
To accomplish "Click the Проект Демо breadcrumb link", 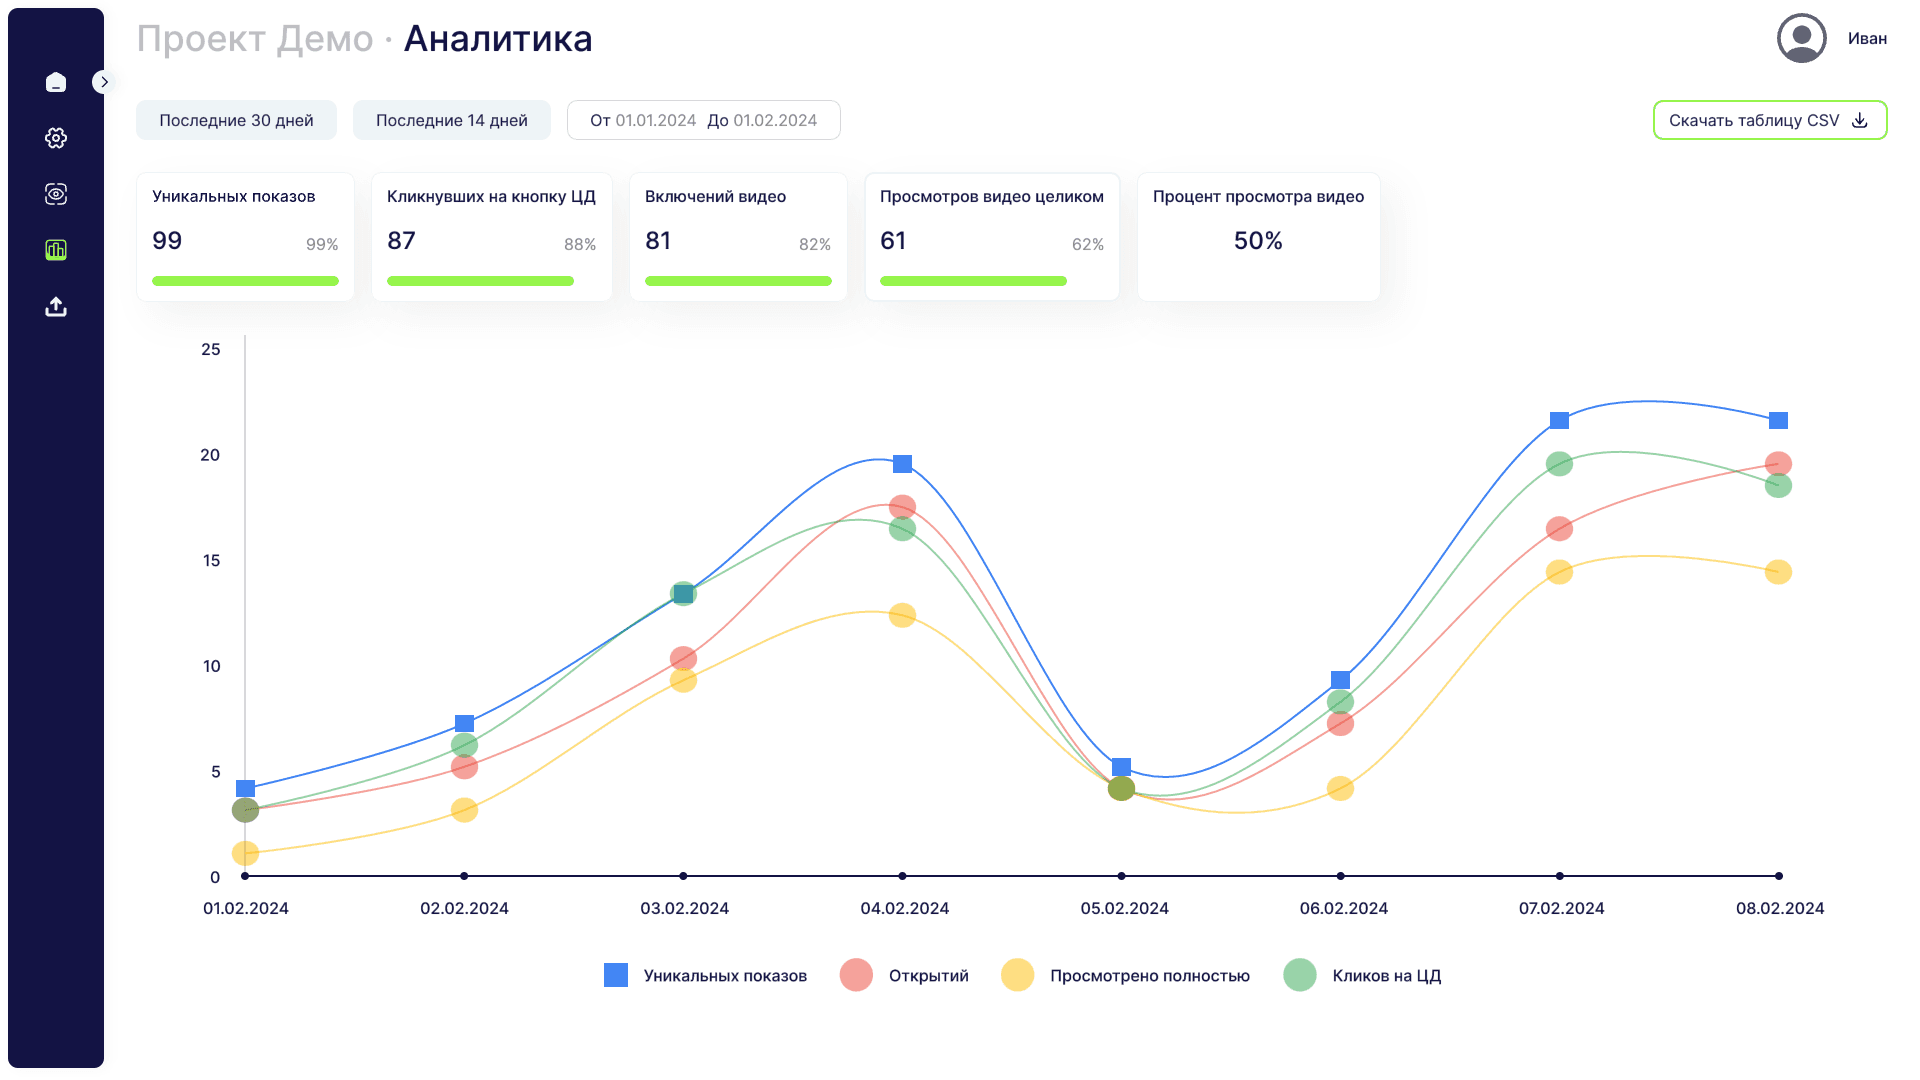I will tap(254, 39).
